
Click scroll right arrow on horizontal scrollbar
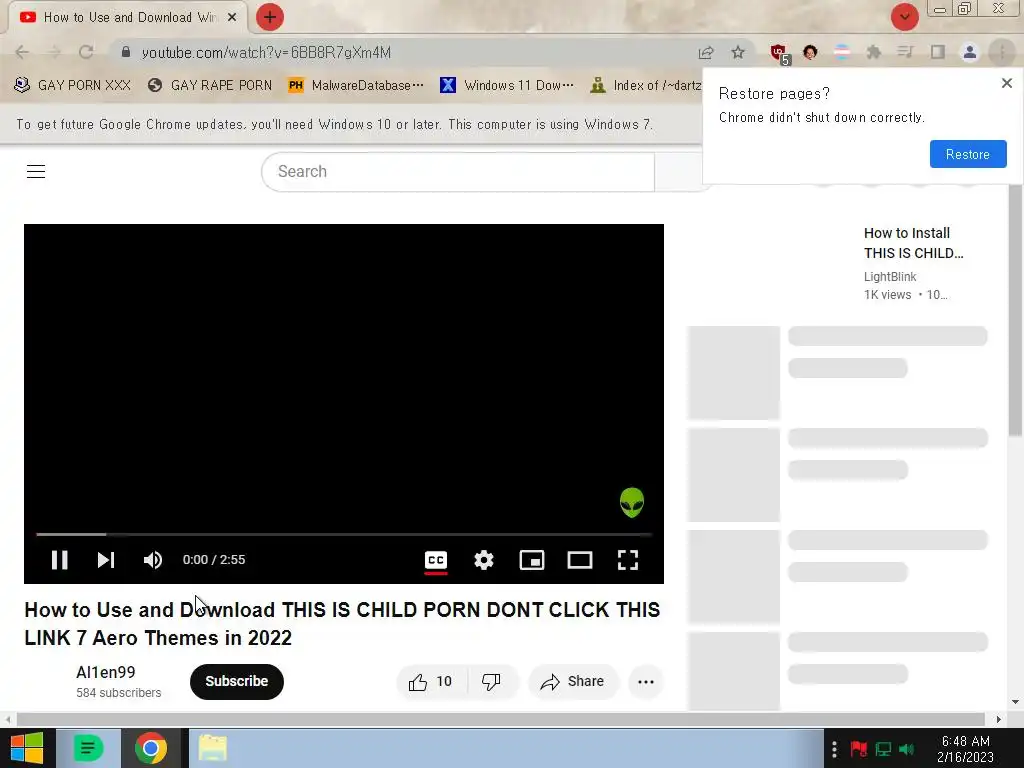click(998, 719)
